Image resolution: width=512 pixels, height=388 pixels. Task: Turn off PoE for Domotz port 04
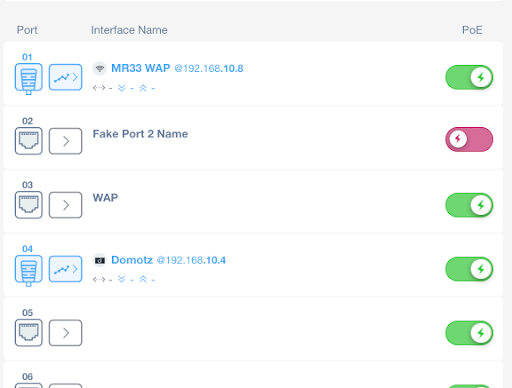(x=469, y=269)
